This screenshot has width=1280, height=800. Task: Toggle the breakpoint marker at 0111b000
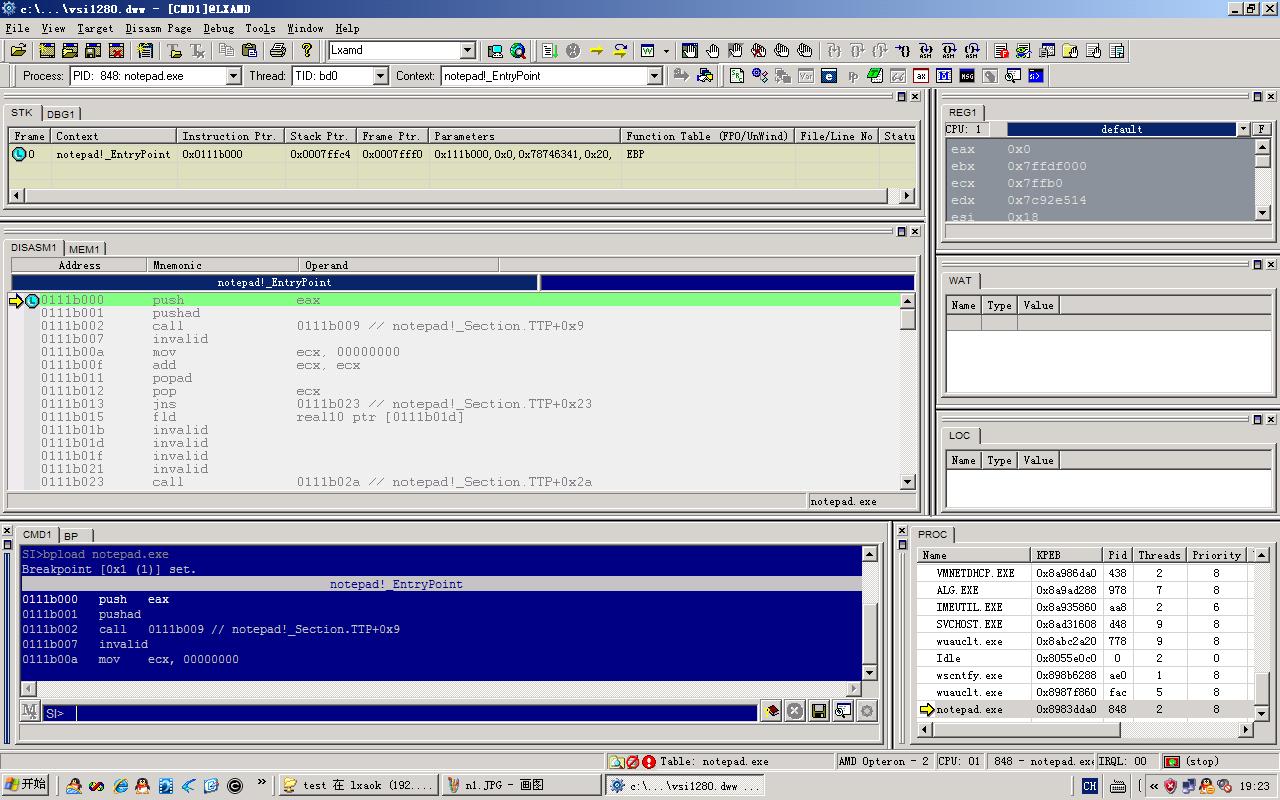[x=32, y=301]
